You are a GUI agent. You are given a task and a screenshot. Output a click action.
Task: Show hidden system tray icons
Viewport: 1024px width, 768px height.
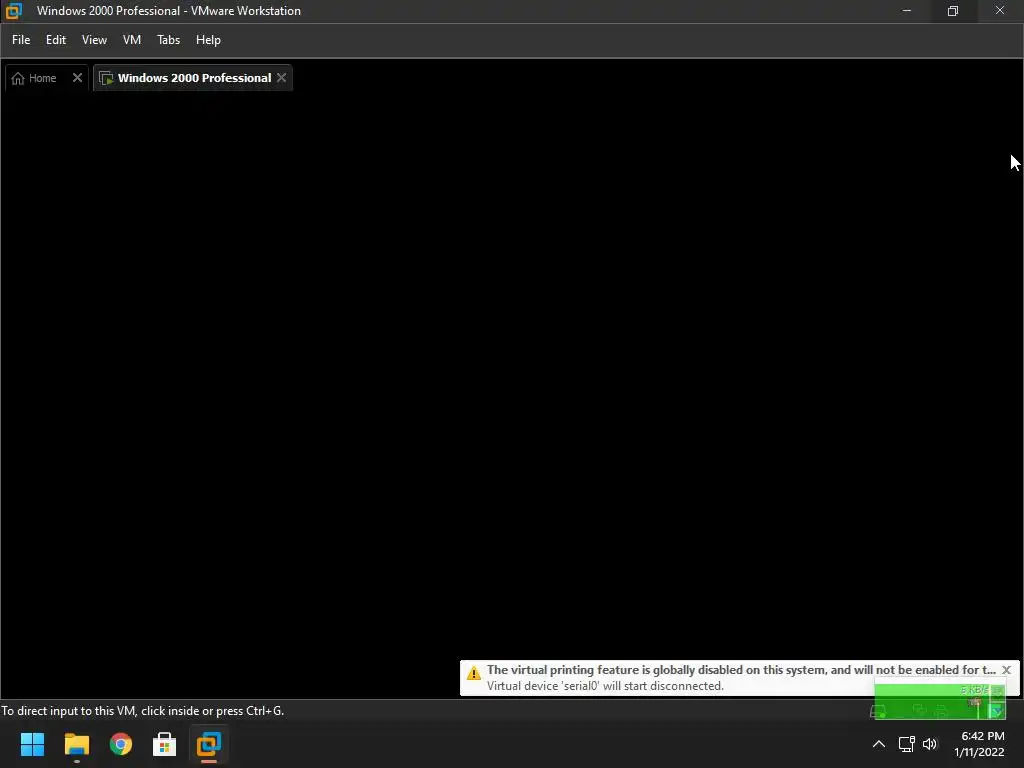[x=879, y=744]
